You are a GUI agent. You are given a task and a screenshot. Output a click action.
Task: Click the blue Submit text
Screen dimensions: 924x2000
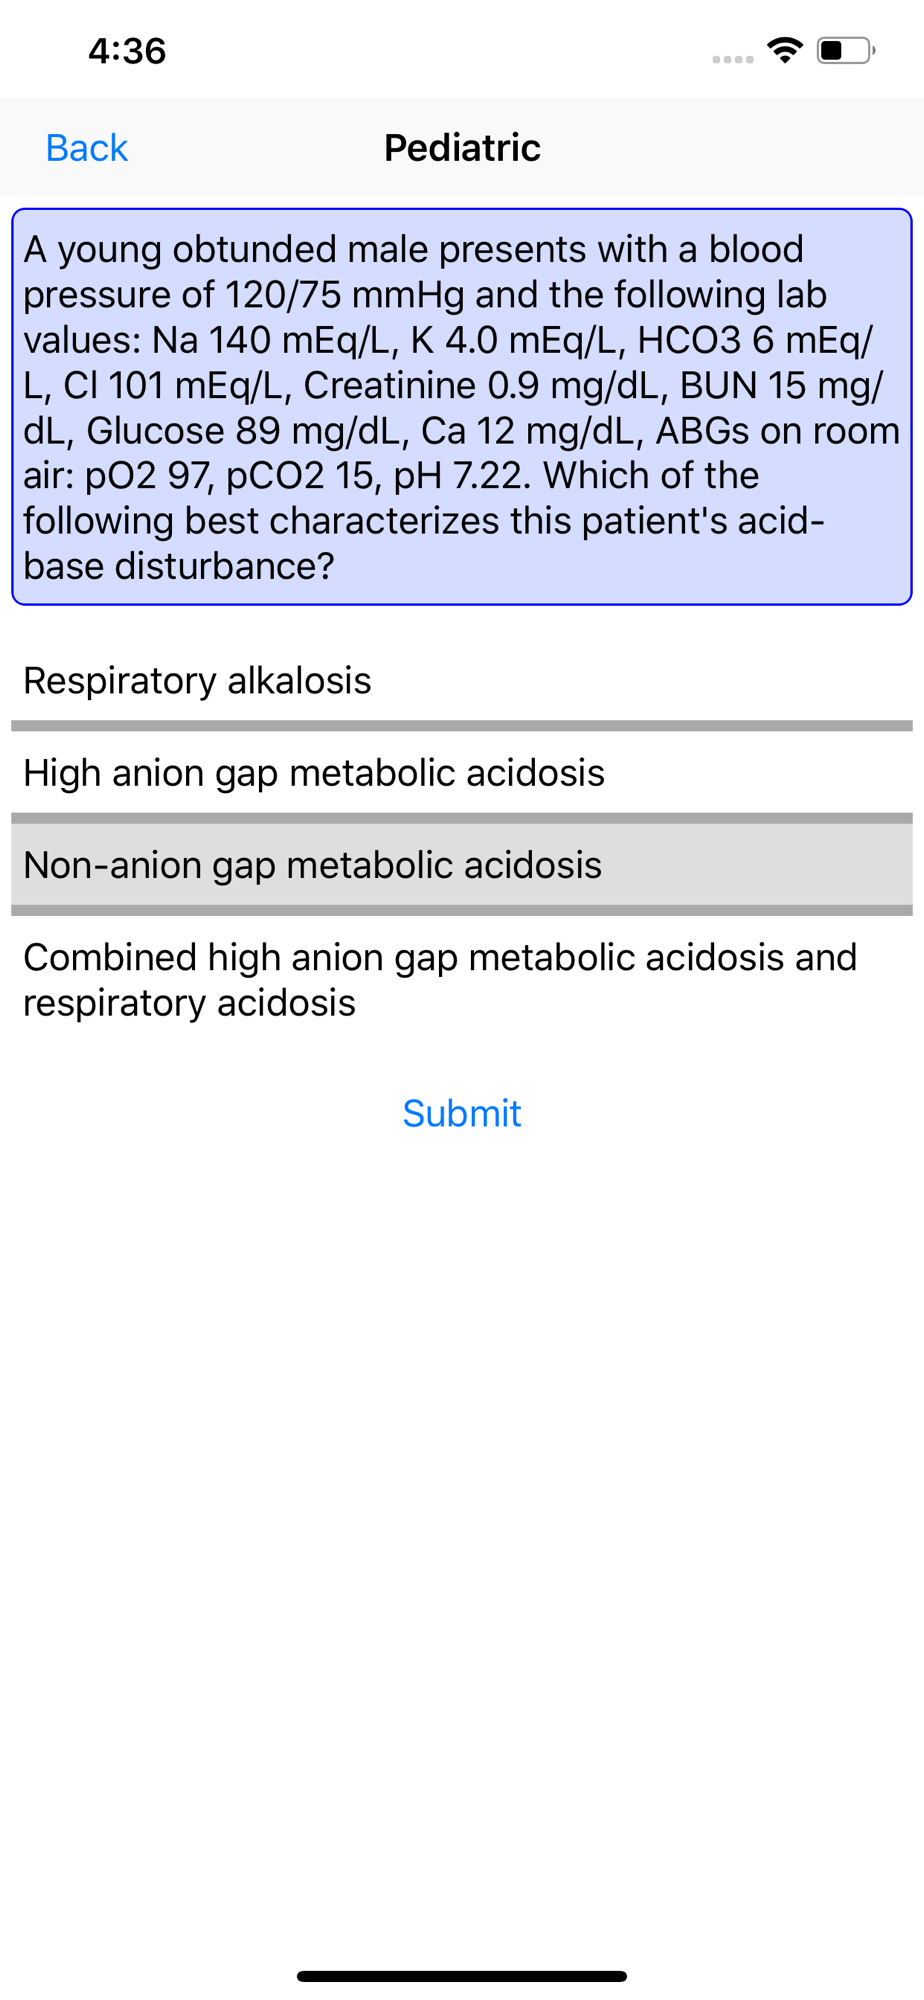coord(462,1113)
